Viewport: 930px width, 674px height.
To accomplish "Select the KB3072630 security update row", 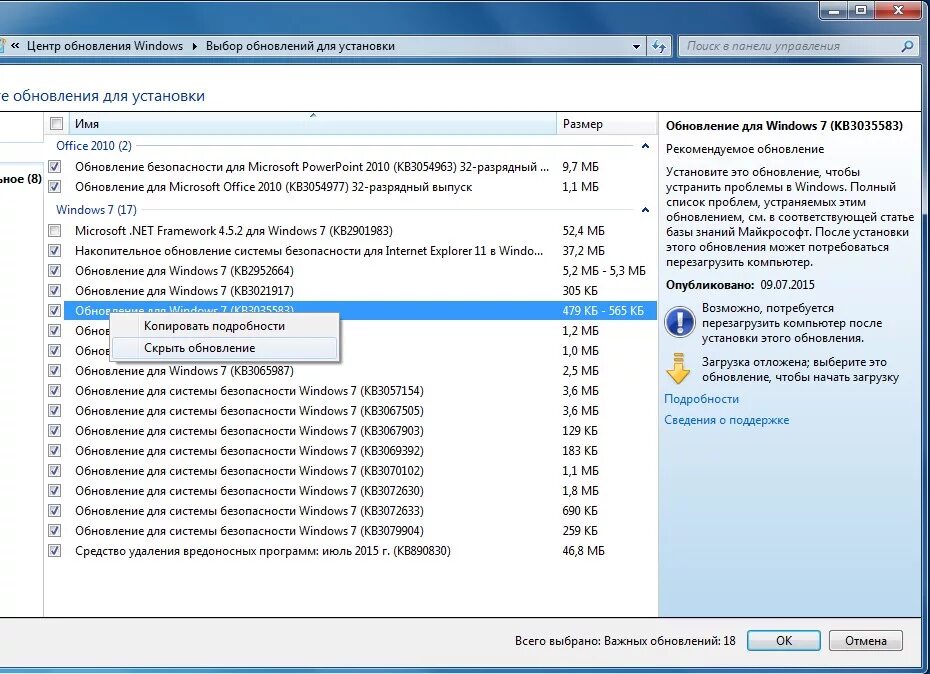I will point(360,491).
